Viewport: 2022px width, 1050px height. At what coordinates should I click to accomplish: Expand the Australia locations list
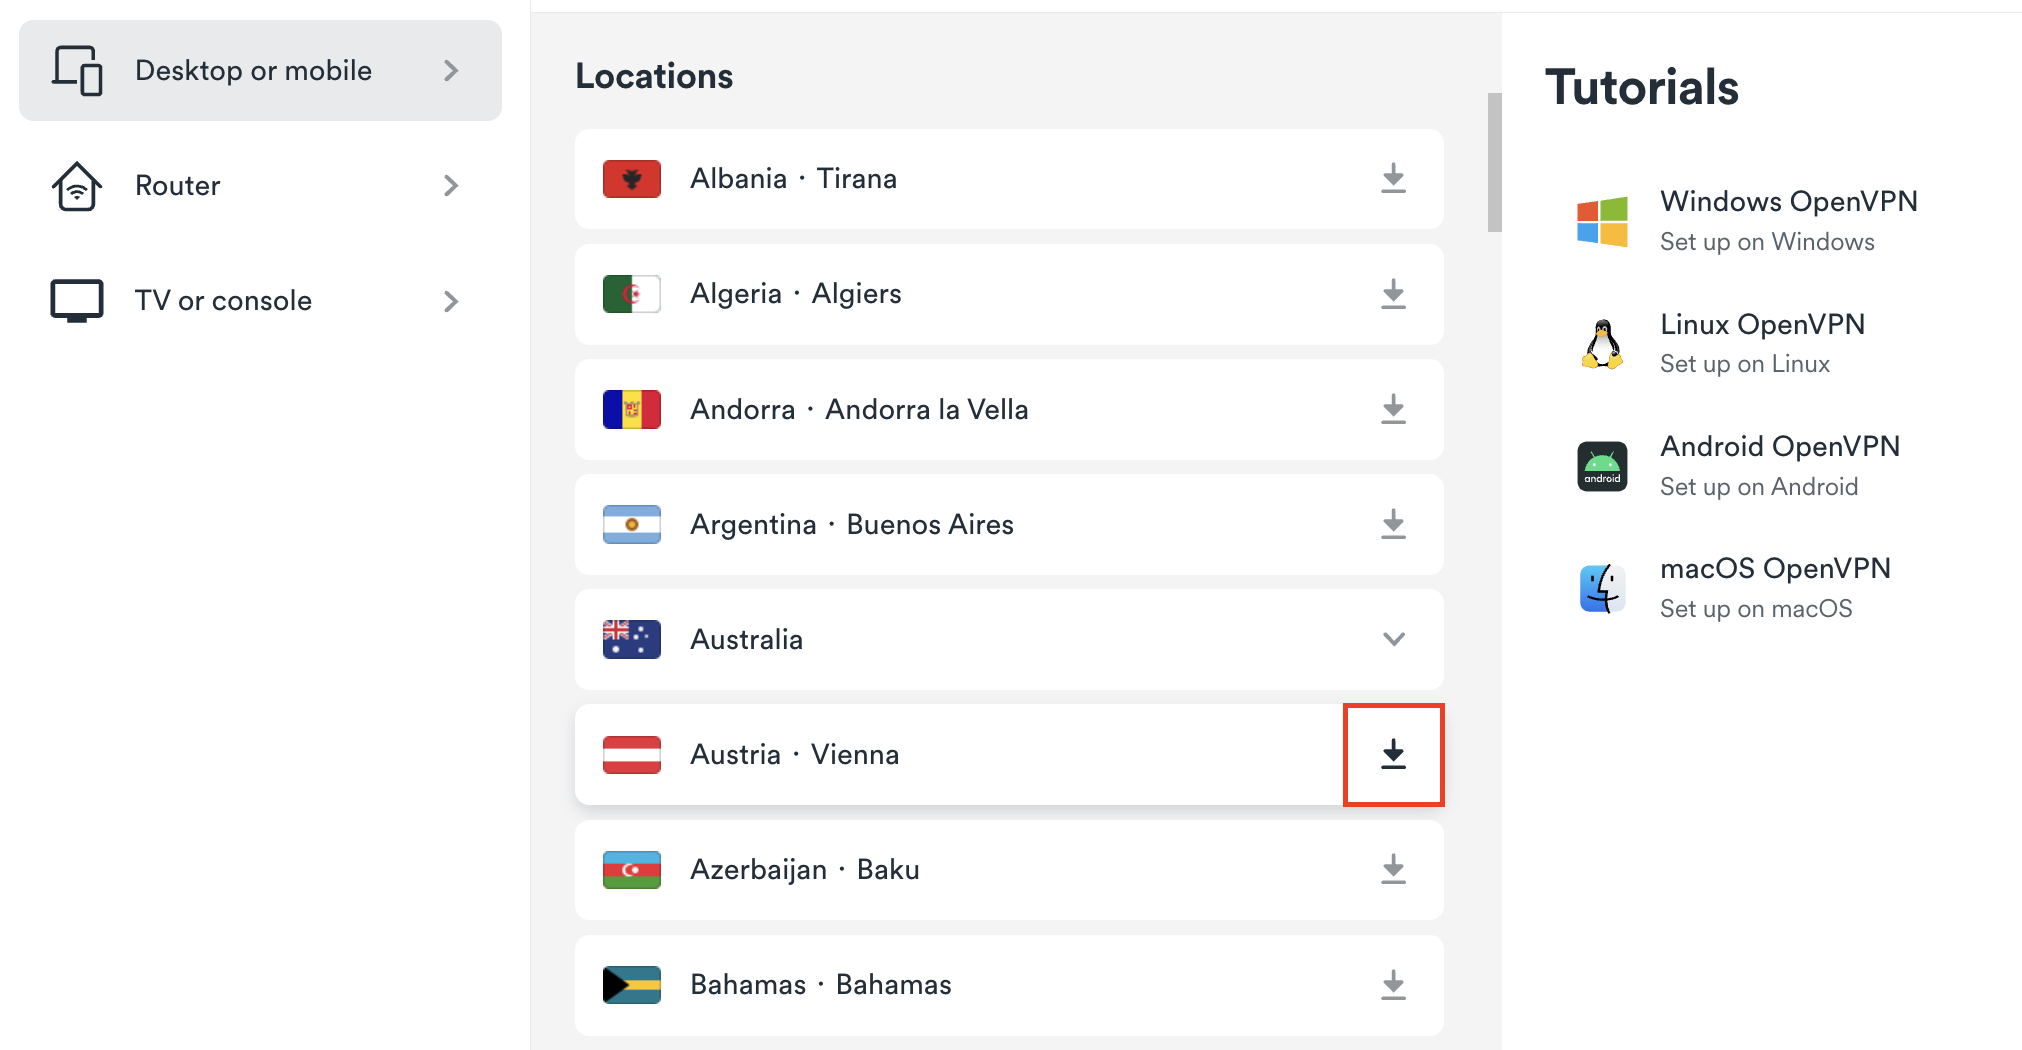[x=1393, y=639]
